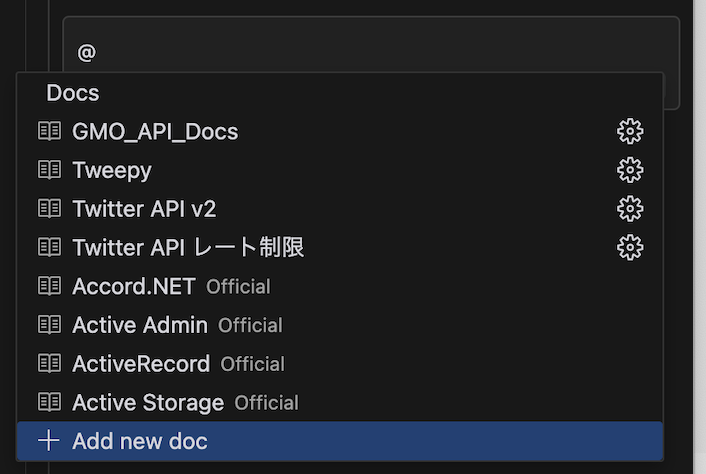Choose Twitter API v2 from Docs list
Image resolution: width=706 pixels, height=474 pixels.
(340, 209)
